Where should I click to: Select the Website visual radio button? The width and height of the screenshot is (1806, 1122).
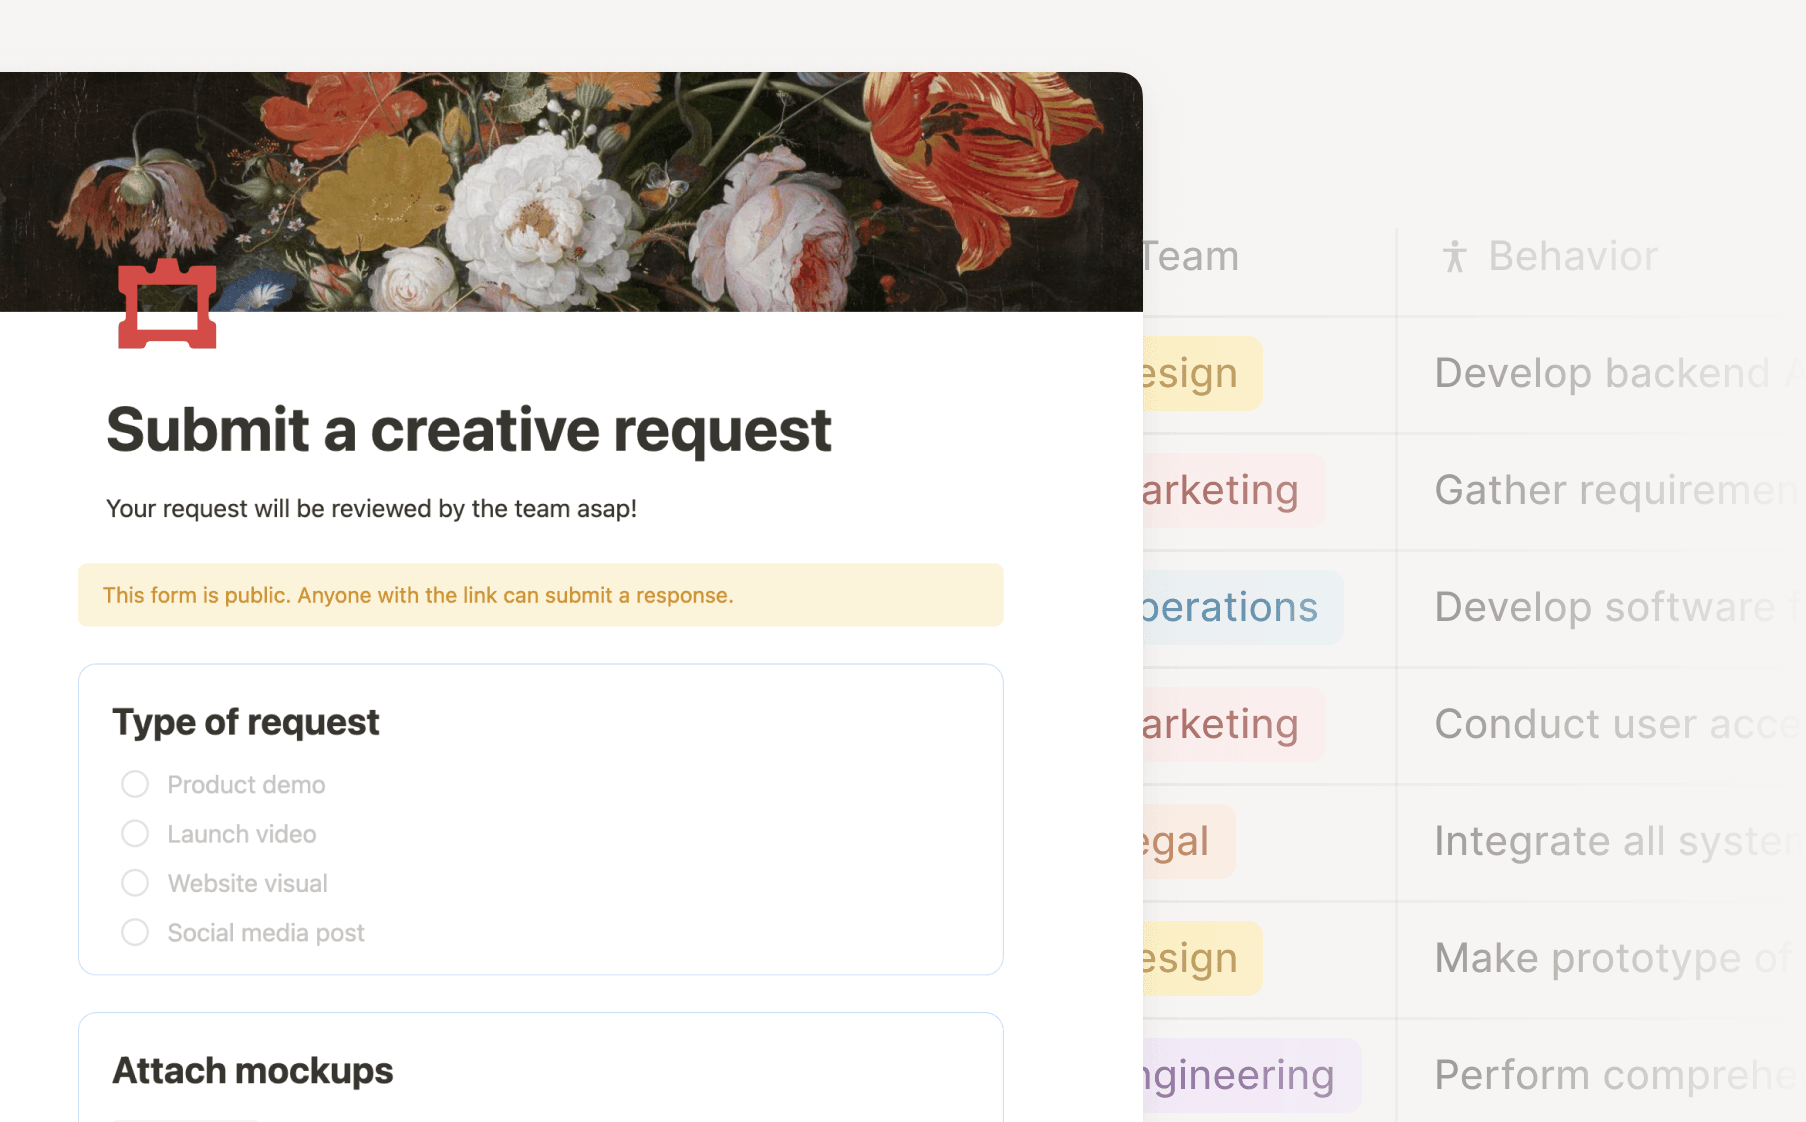tap(135, 883)
